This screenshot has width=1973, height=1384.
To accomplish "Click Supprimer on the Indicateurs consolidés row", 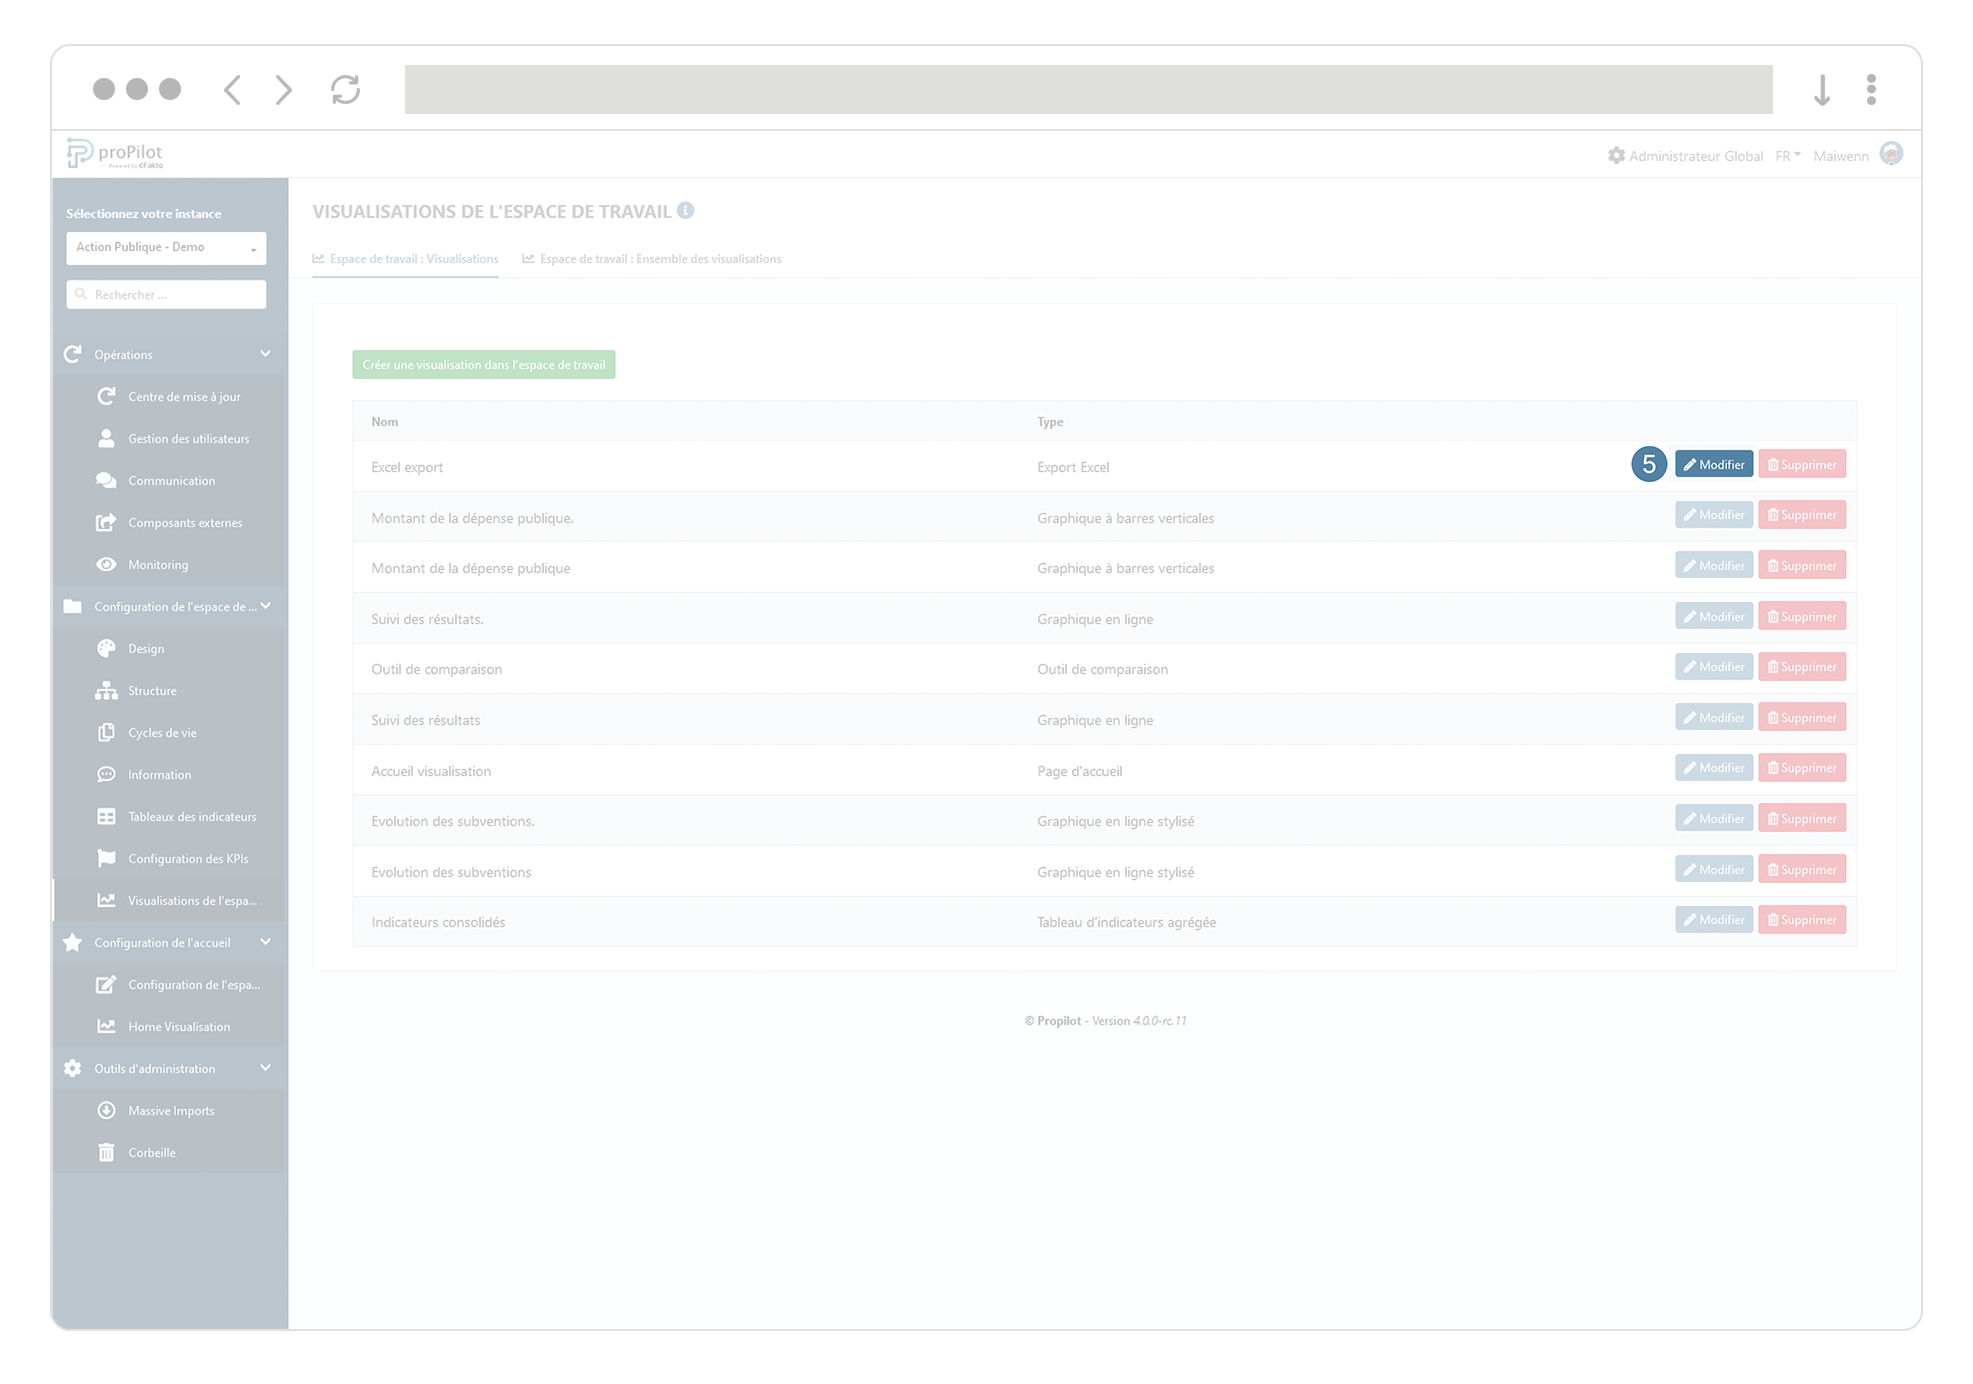I will click(x=1801, y=919).
